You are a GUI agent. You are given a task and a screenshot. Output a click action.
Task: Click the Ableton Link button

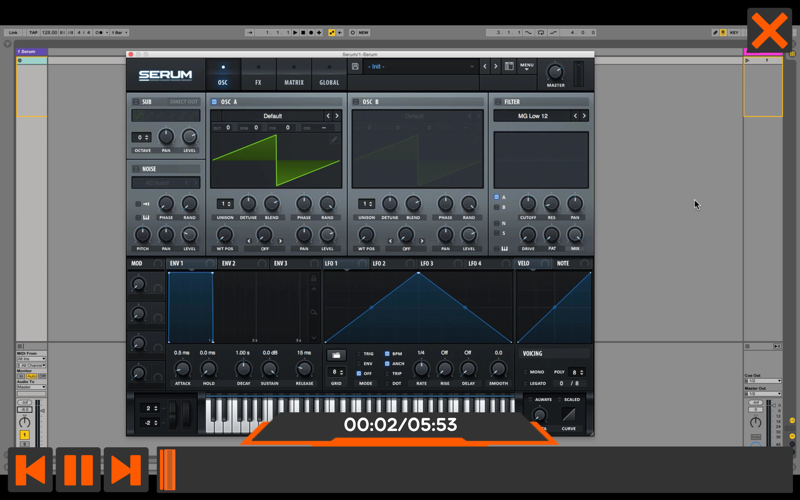13,32
